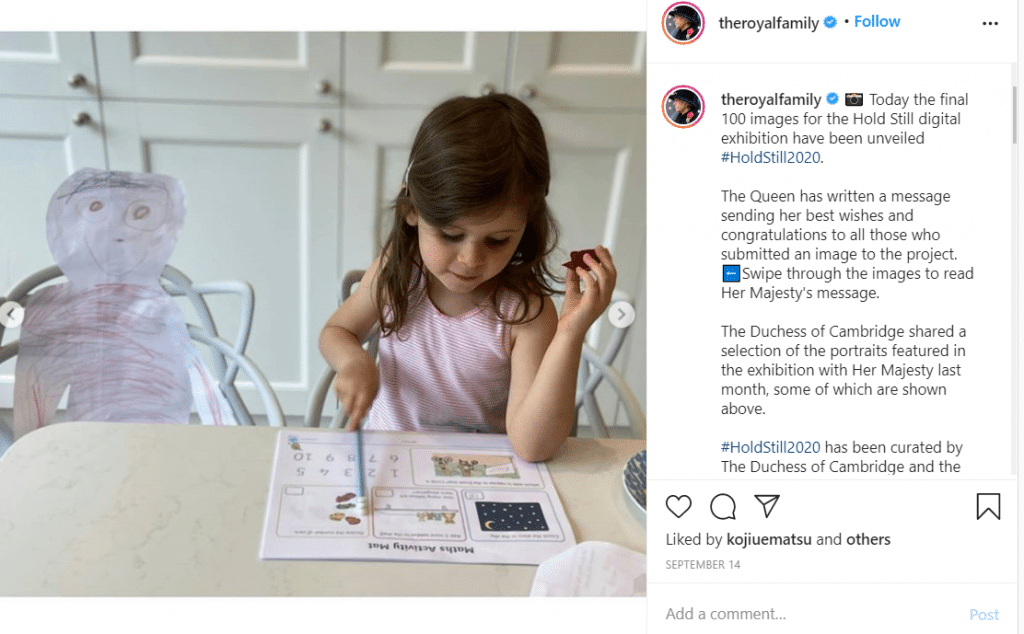This screenshot has height=634, width=1024.
Task: Share post via paper plane icon
Action: (x=767, y=506)
